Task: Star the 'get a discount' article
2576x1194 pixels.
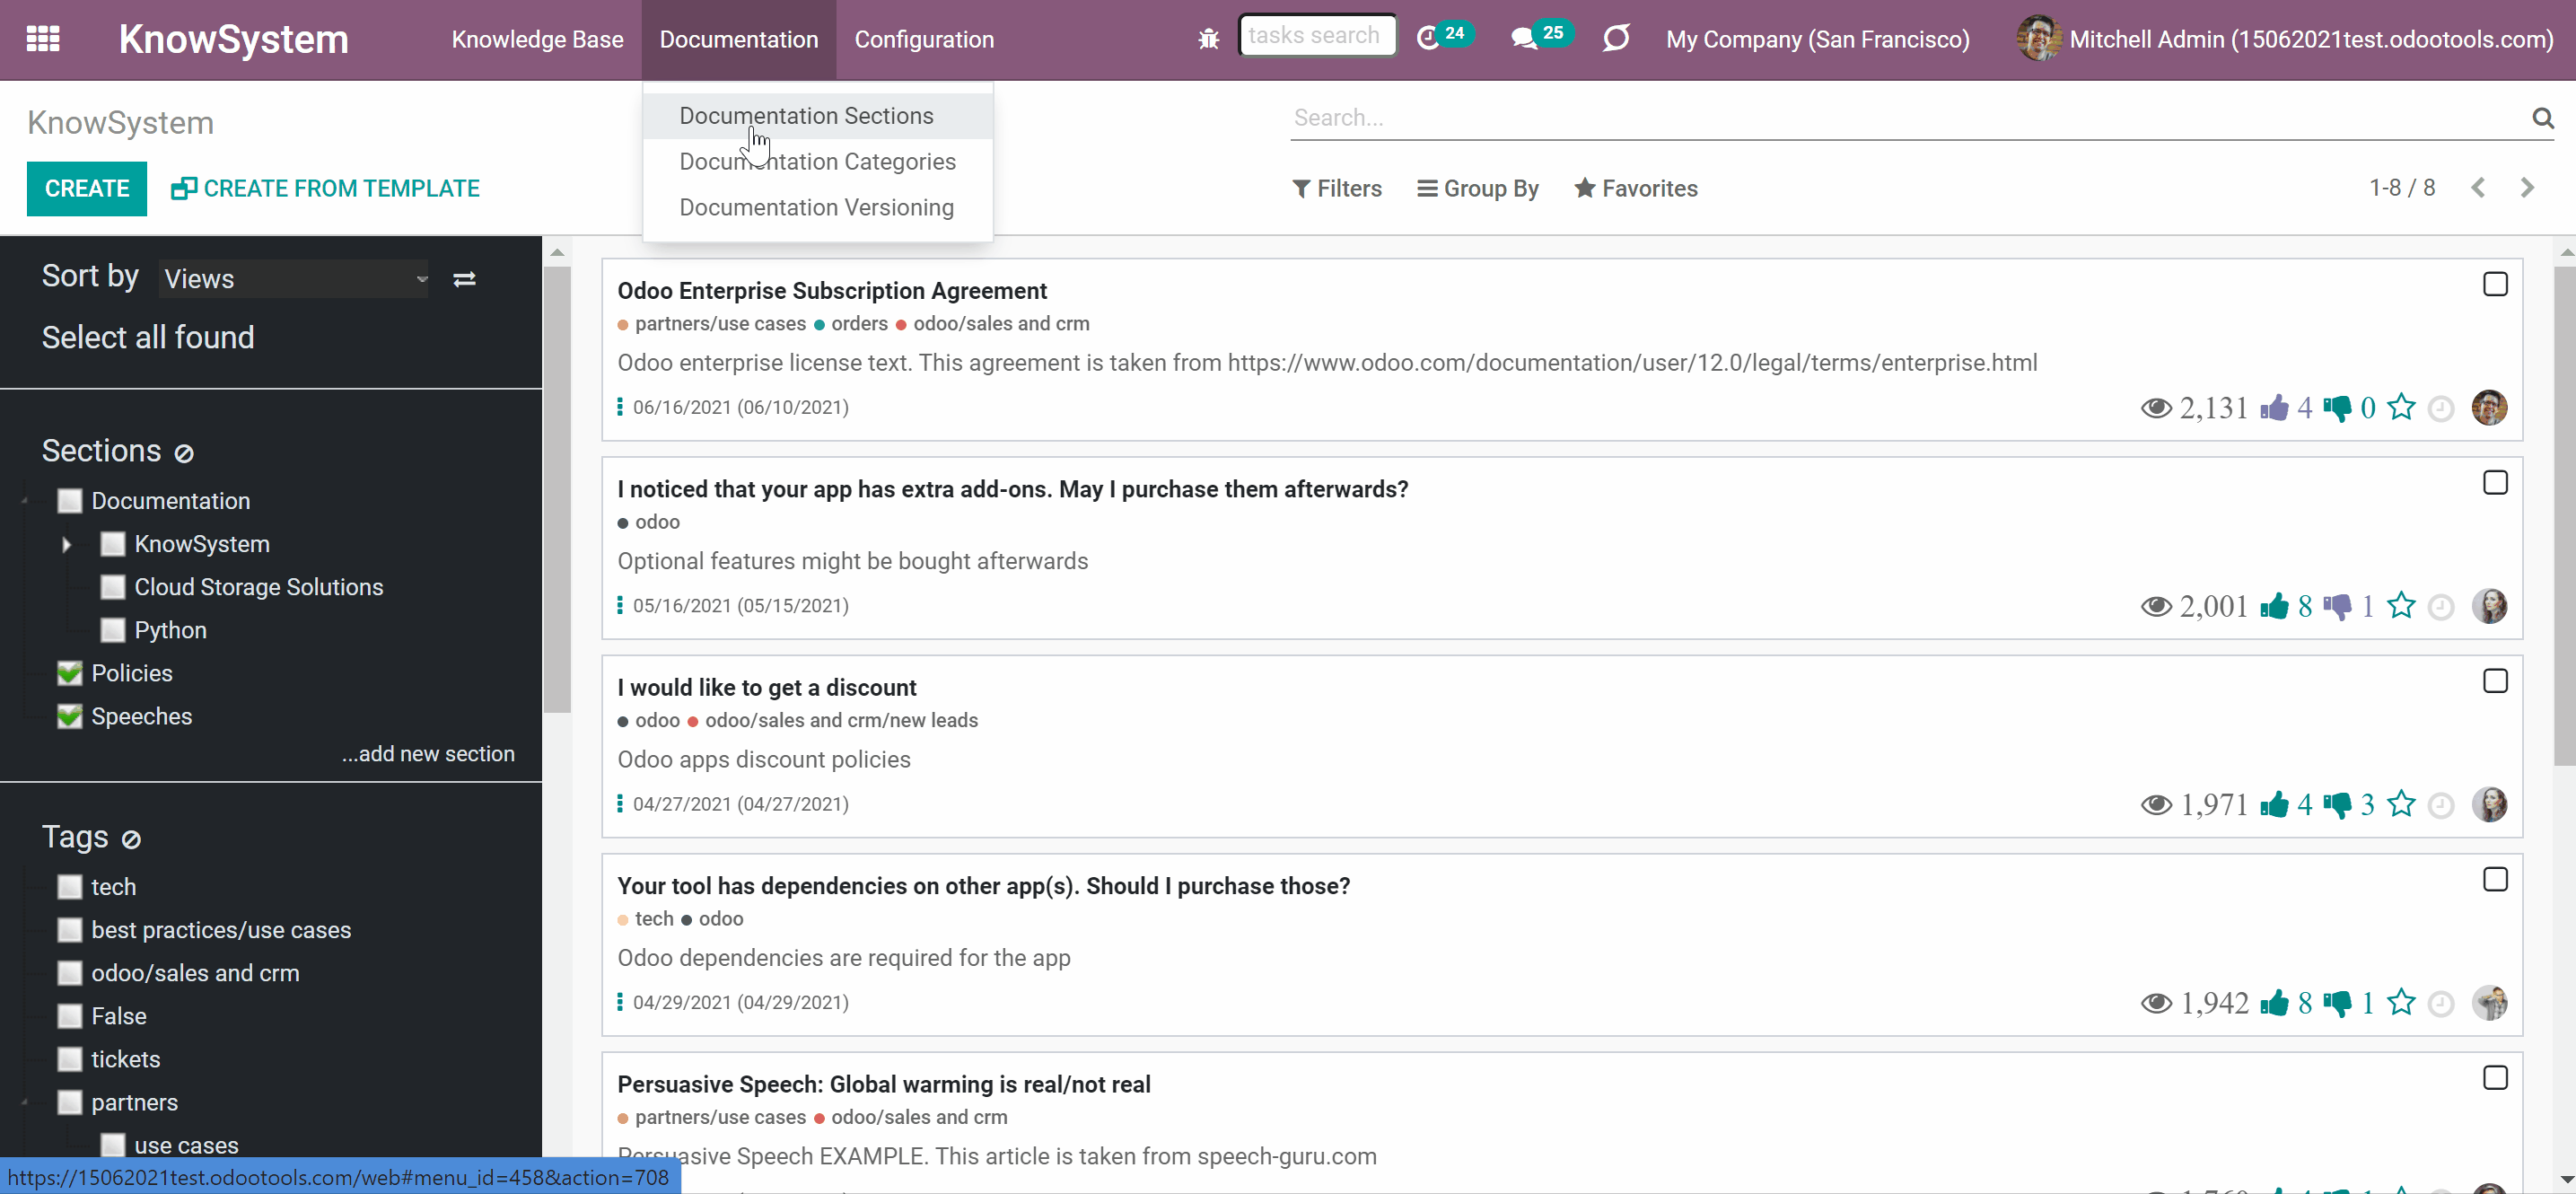Action: point(2401,803)
